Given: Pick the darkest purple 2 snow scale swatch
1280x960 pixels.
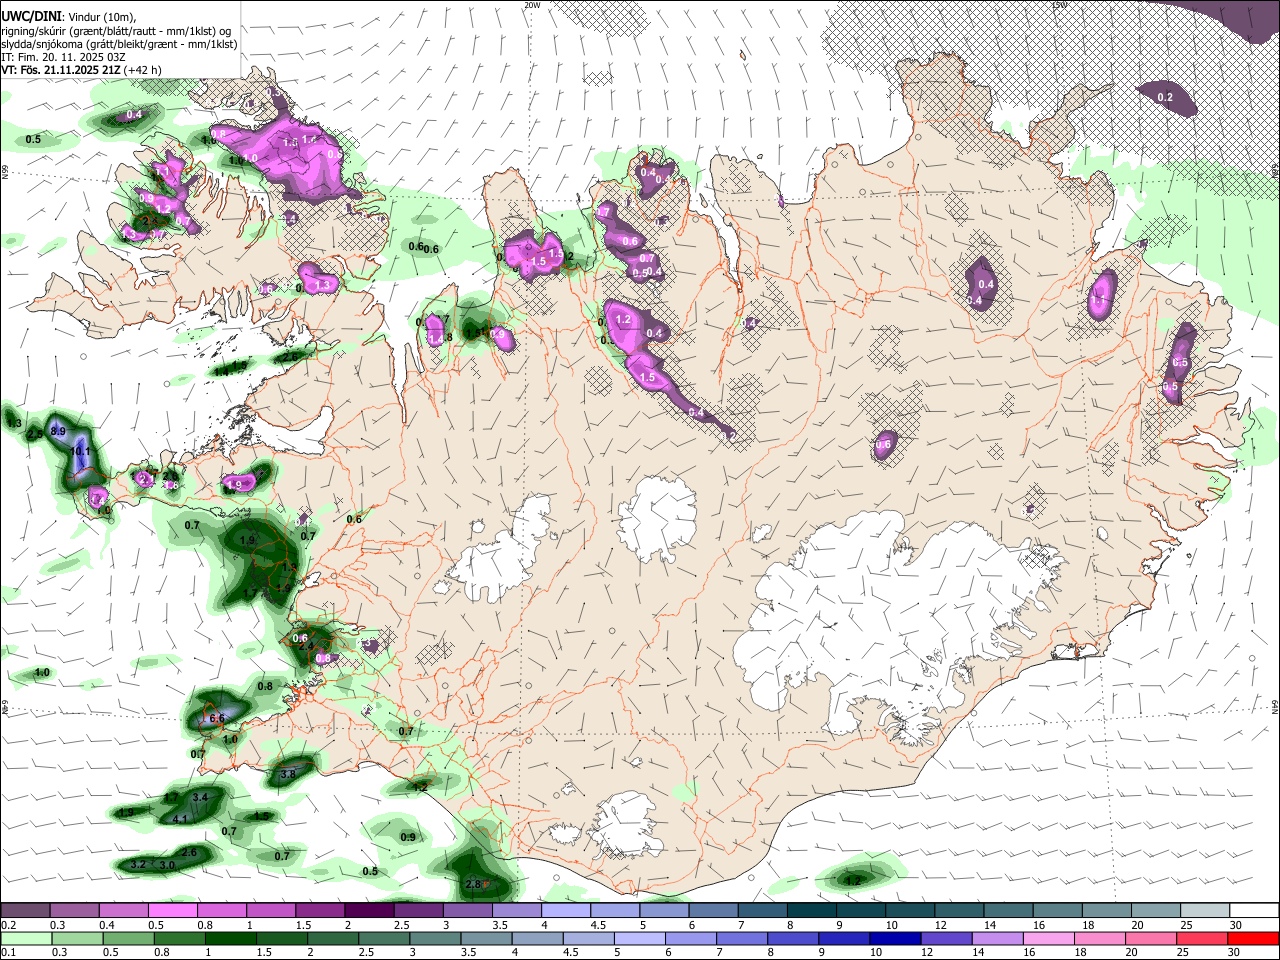Looking at the screenshot, I should pyautogui.click(x=369, y=911).
